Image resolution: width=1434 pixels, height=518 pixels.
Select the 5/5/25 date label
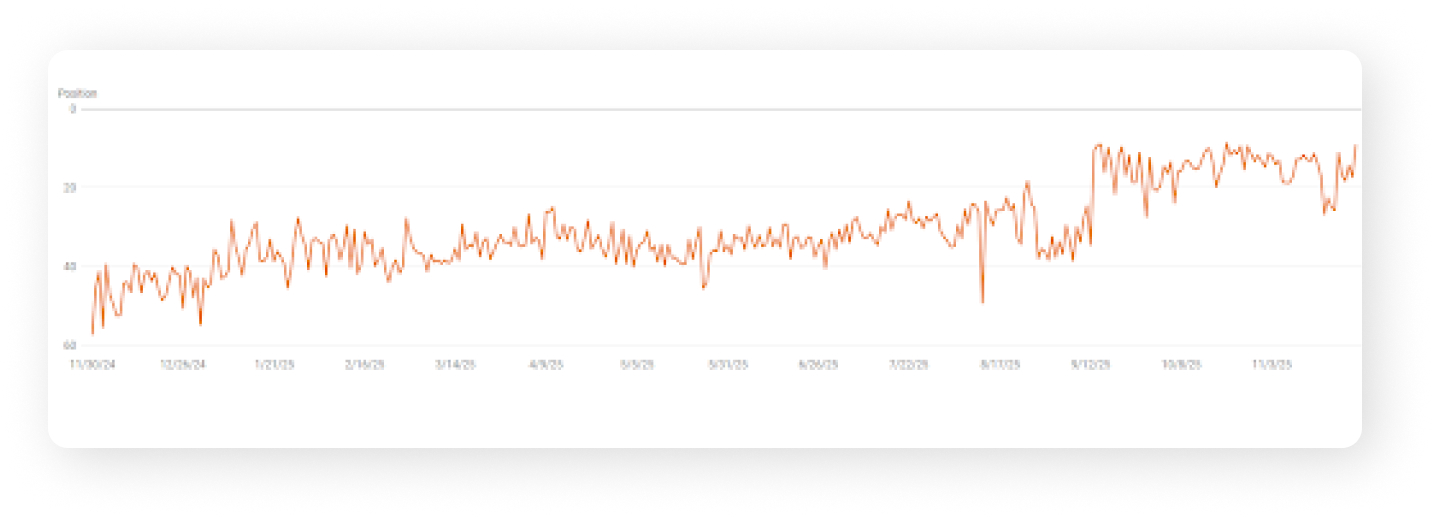point(637,365)
